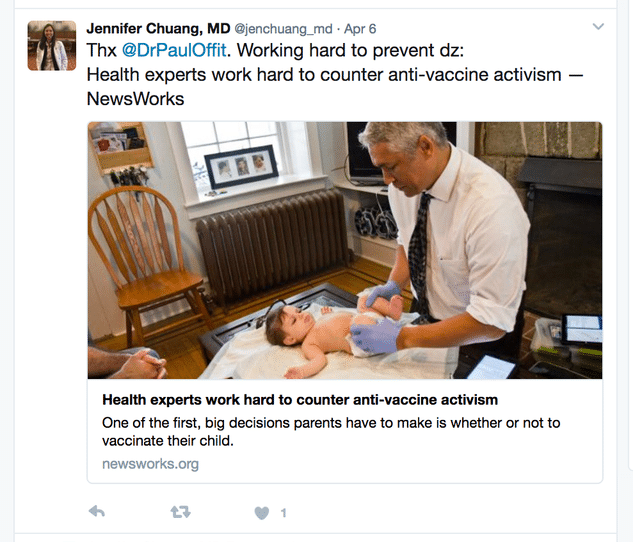Open the tweet options chevron menu

coord(598,27)
